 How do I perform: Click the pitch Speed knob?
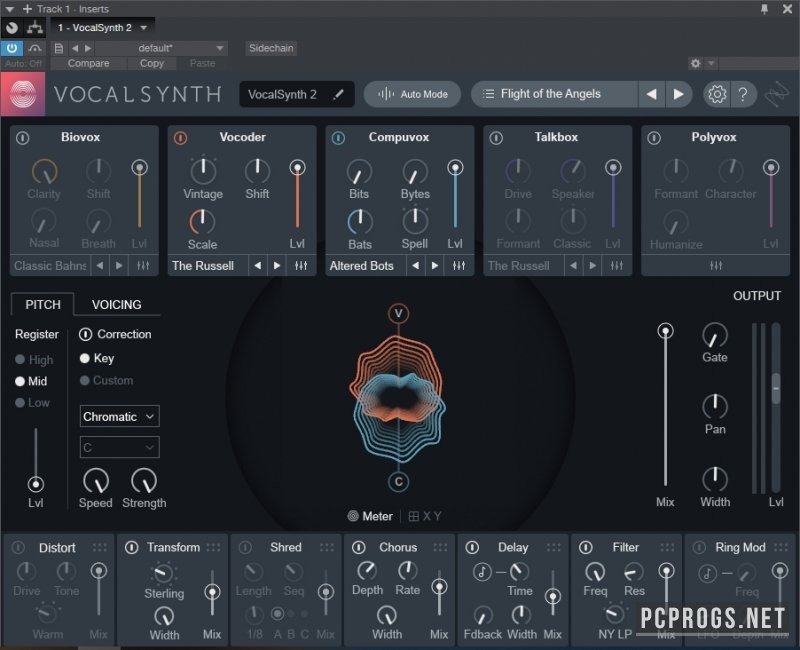click(x=95, y=481)
